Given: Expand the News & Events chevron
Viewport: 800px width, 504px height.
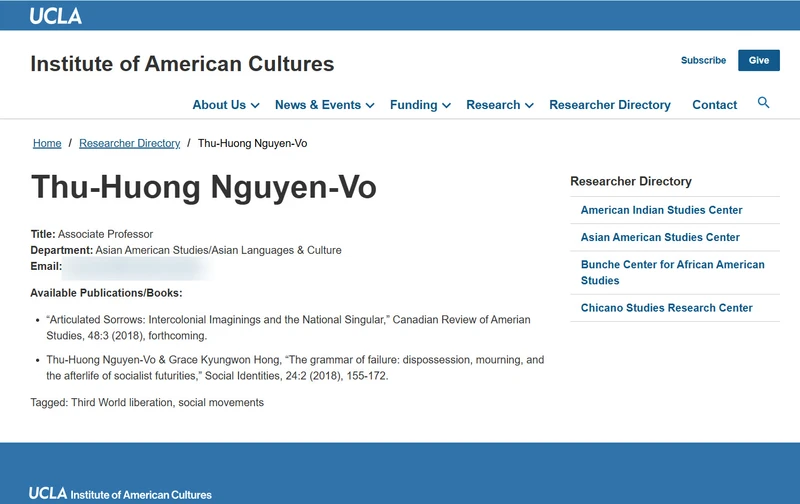Looking at the screenshot, I should (x=370, y=106).
